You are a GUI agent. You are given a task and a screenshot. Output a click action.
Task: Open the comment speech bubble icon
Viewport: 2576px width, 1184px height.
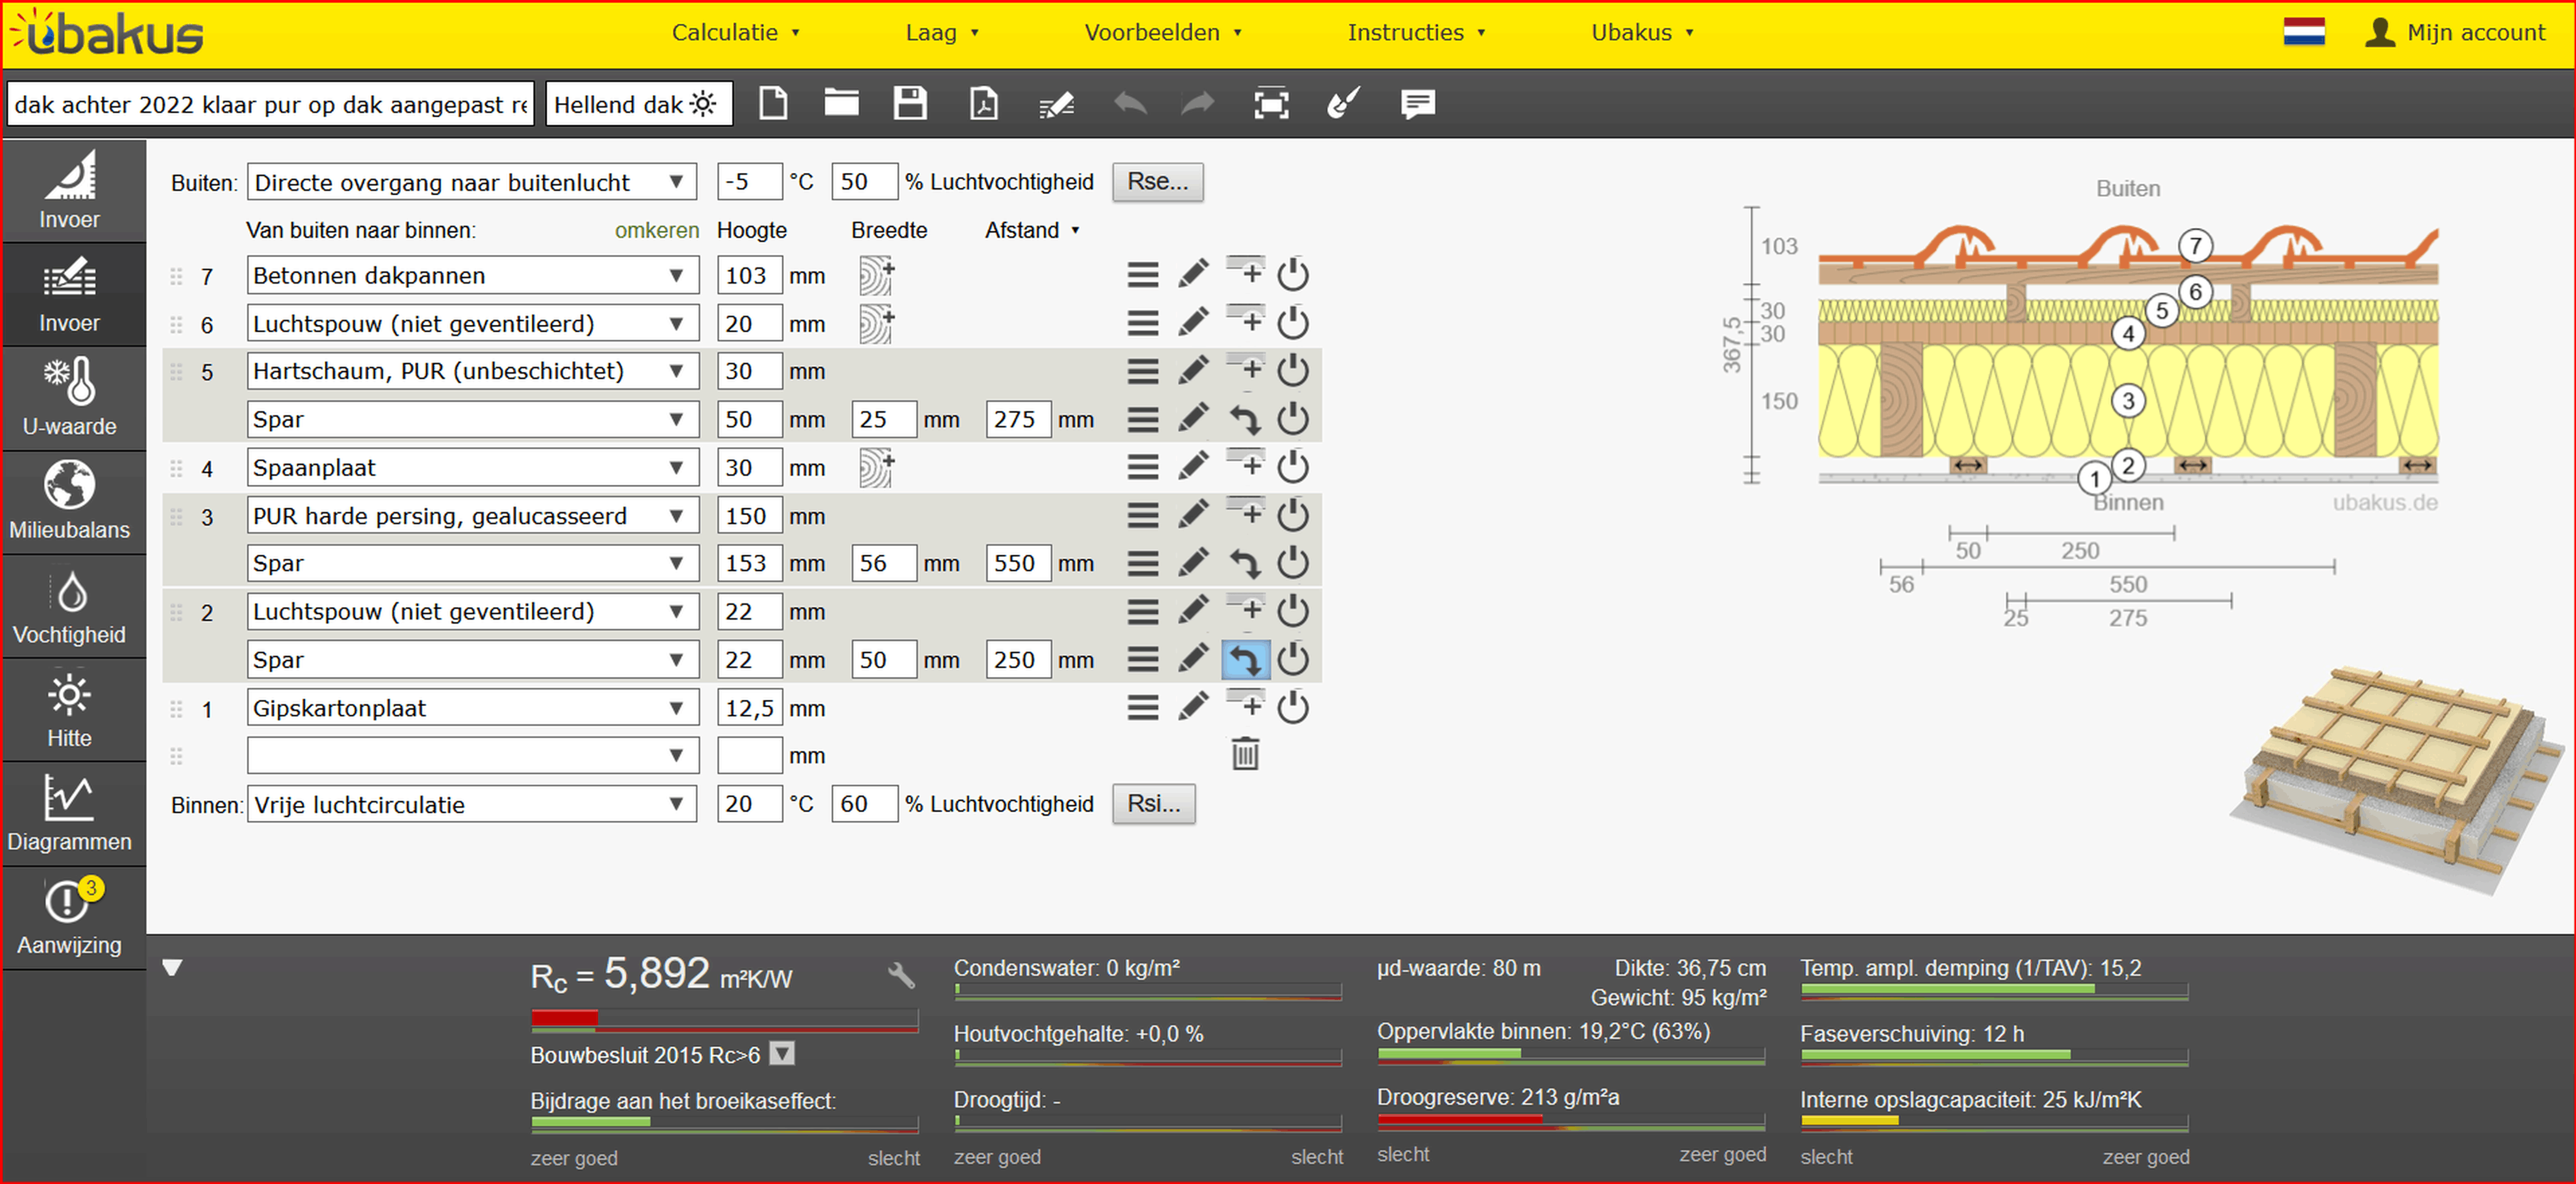pyautogui.click(x=1417, y=104)
